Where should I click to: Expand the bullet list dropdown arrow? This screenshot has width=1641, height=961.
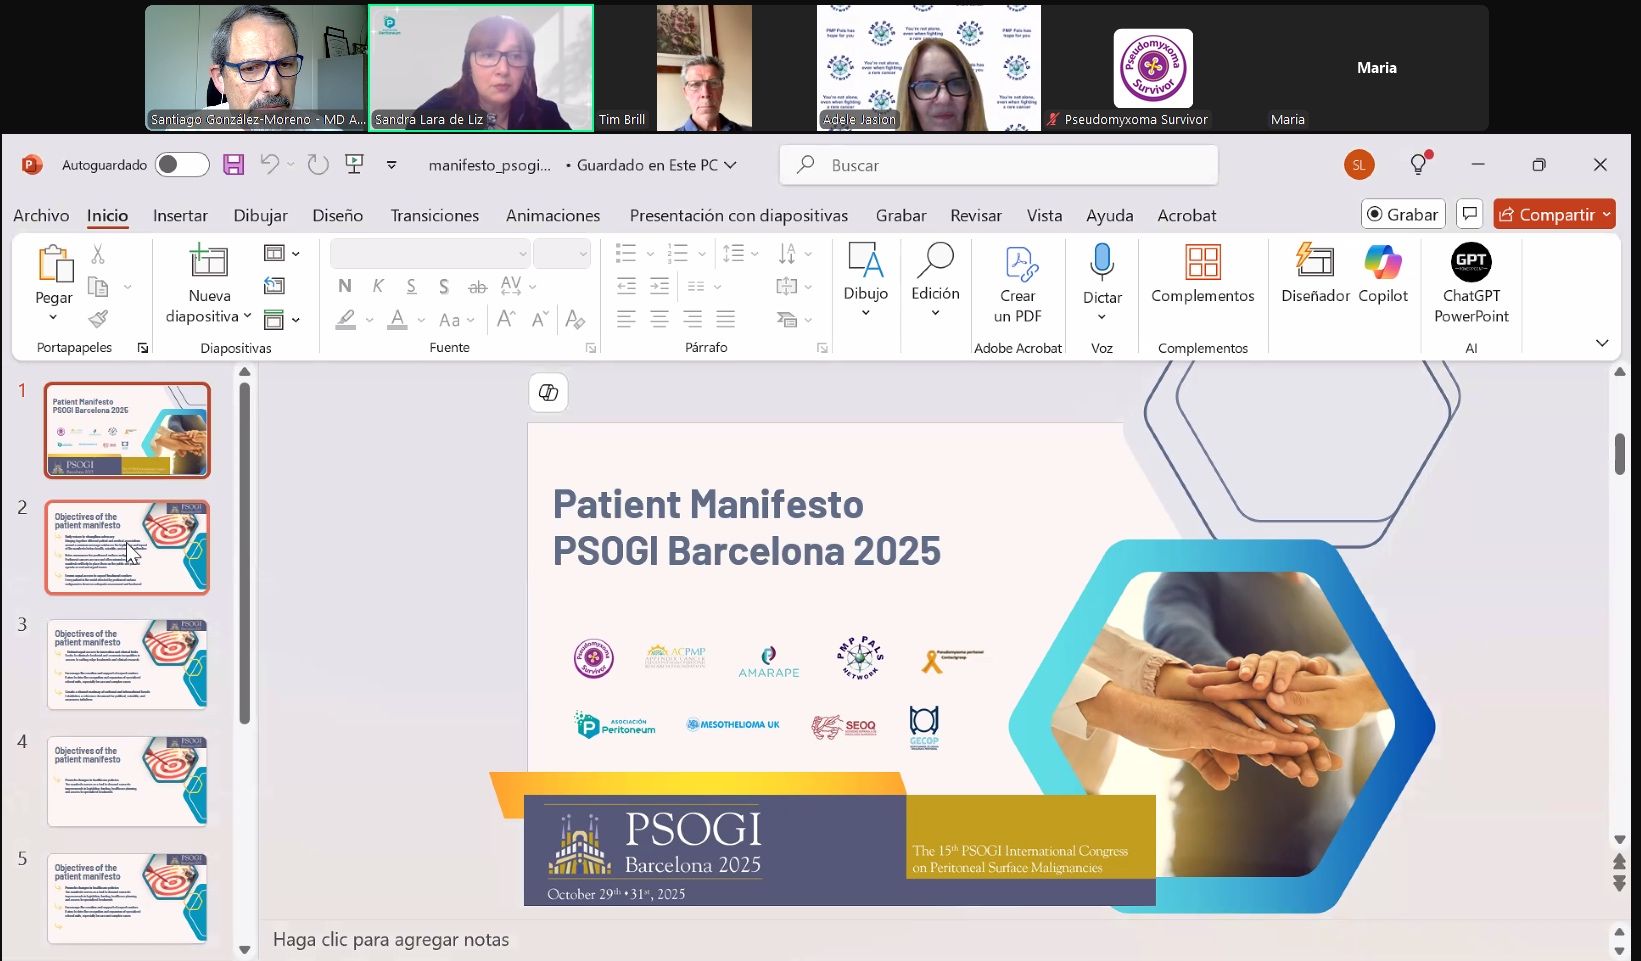tap(650, 254)
